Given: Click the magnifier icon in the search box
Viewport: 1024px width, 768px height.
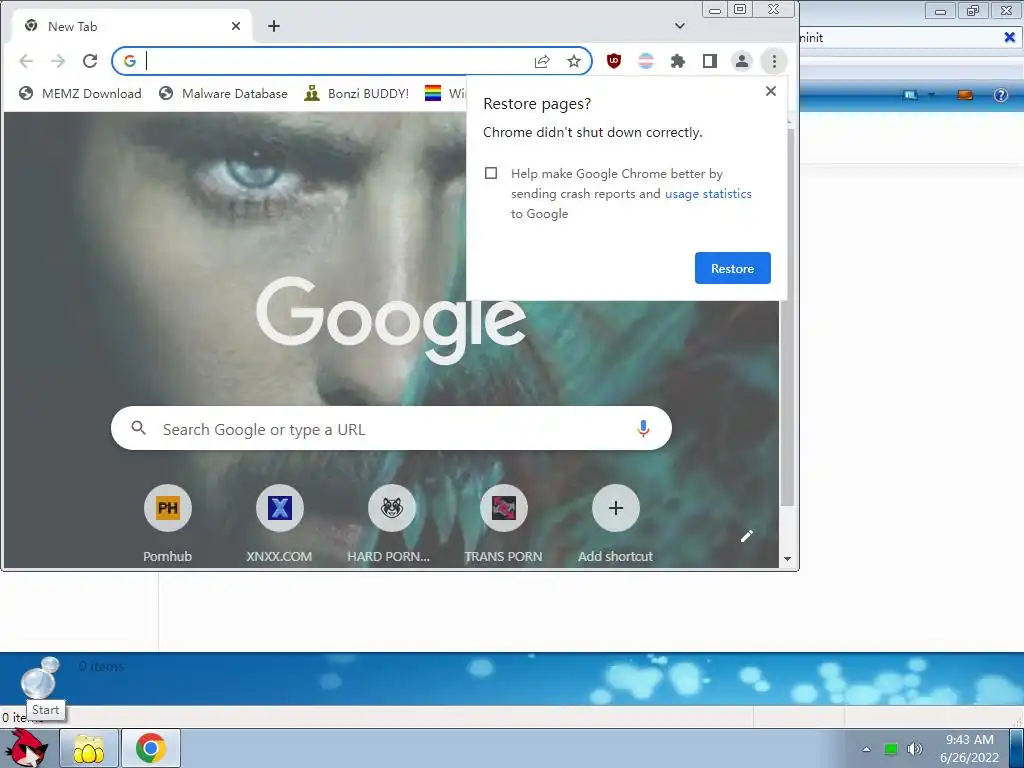Looking at the screenshot, I should tap(138, 428).
